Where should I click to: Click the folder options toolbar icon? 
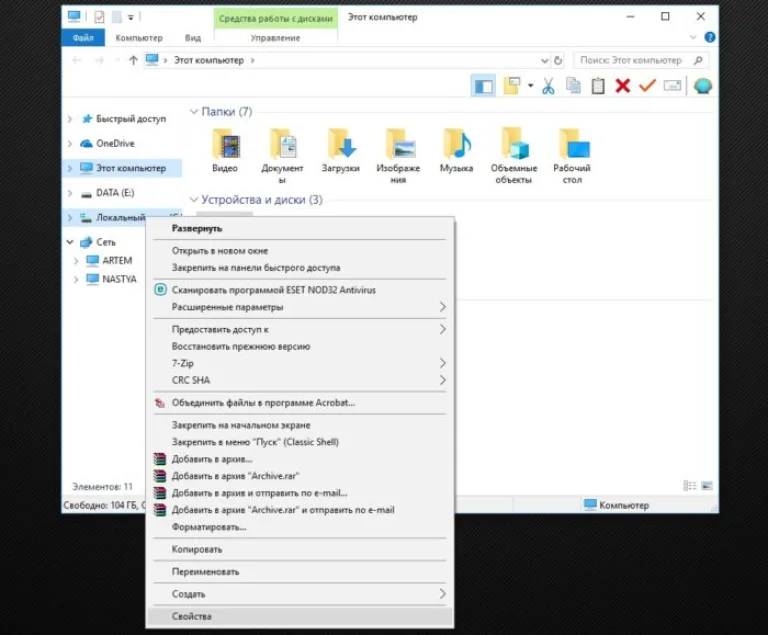(512, 86)
